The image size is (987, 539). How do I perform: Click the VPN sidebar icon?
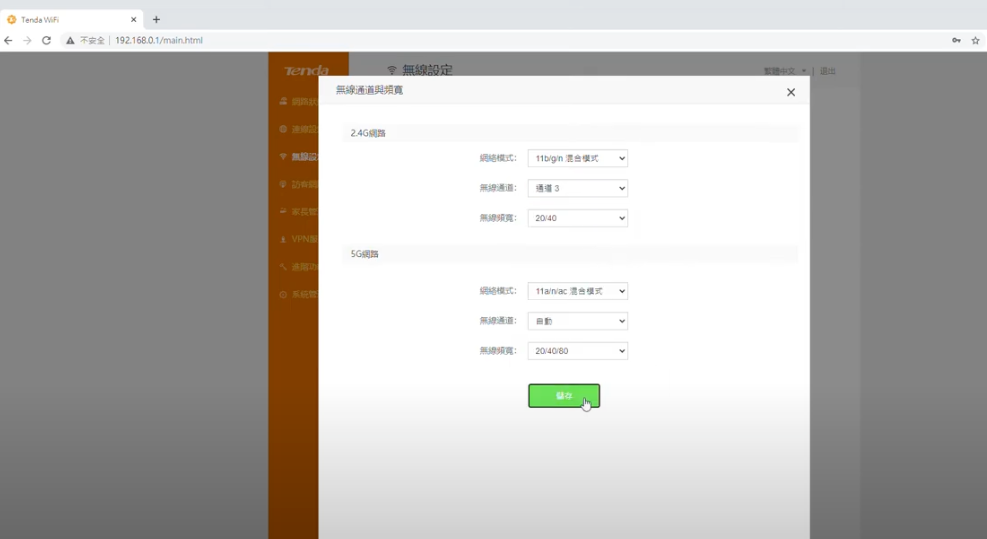pos(283,239)
